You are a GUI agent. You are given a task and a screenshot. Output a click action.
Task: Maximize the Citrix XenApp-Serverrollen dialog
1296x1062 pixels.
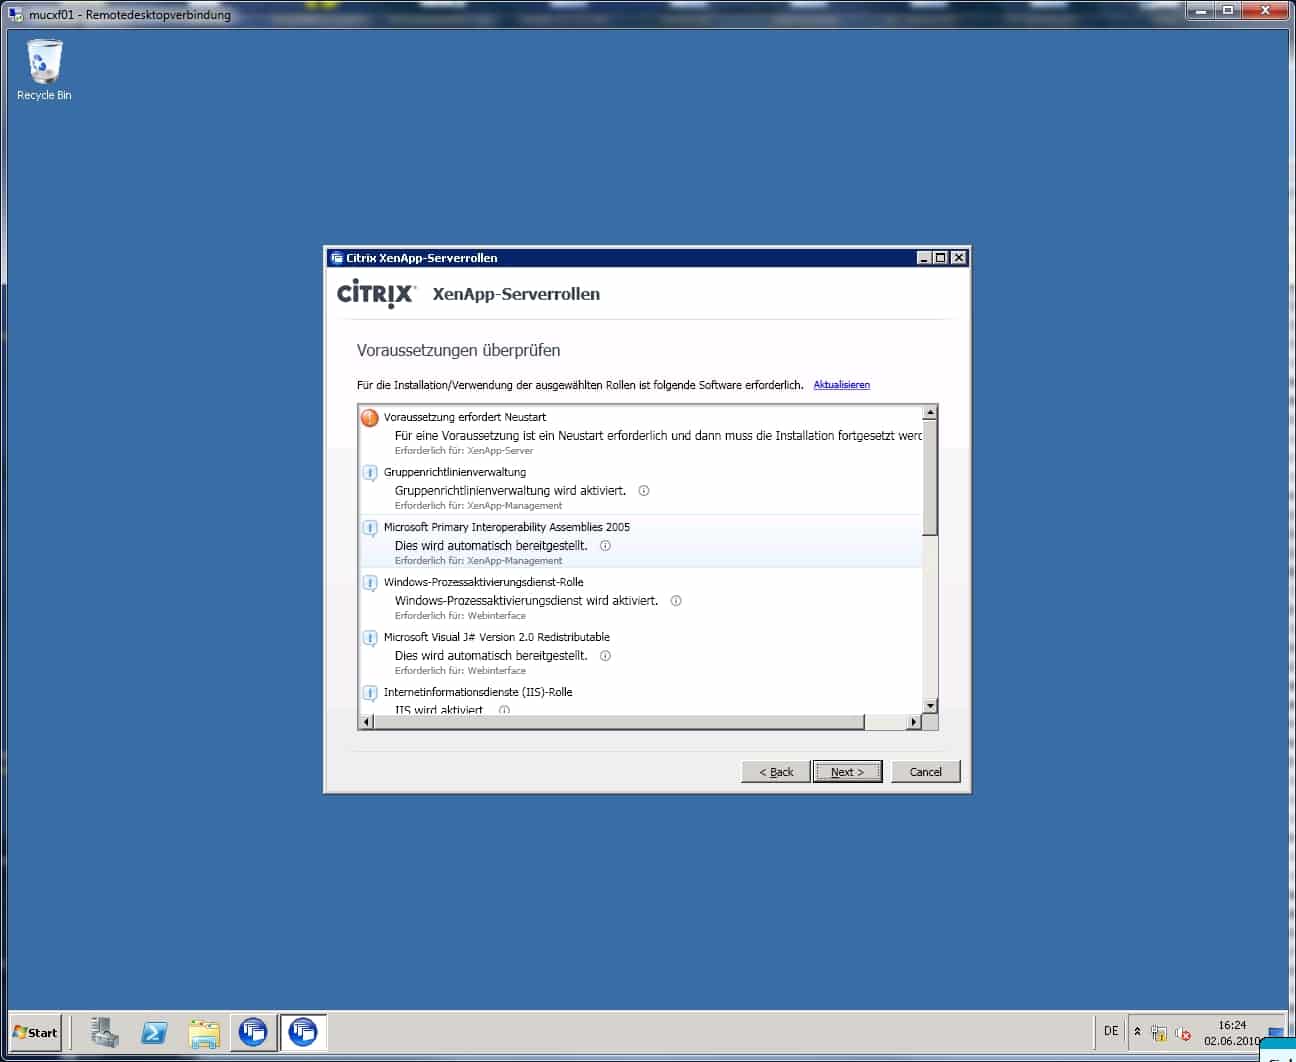(941, 258)
